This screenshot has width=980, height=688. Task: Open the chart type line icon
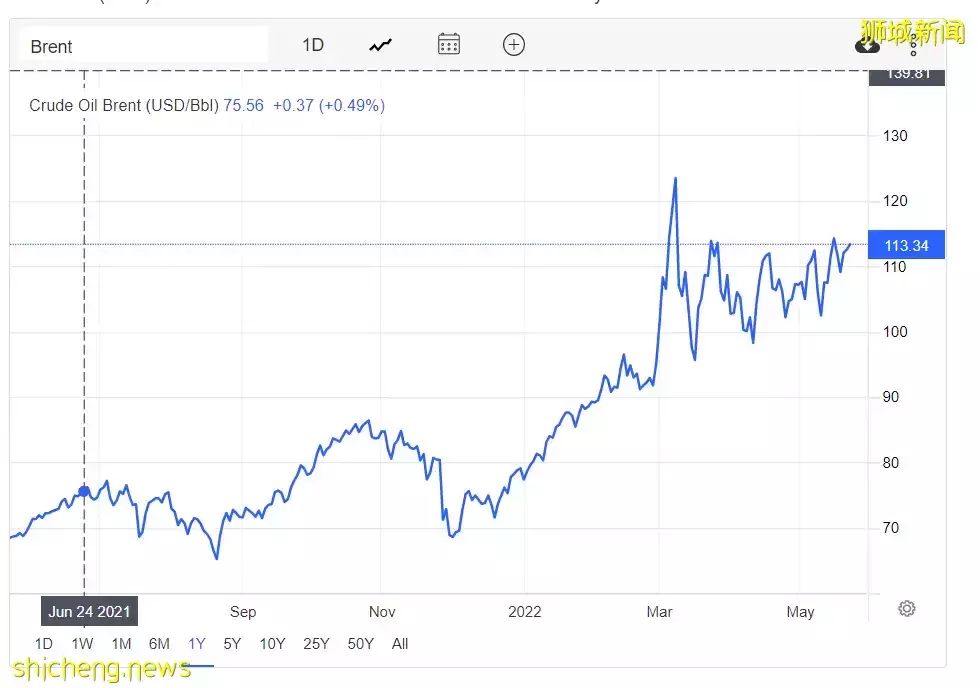tap(380, 45)
